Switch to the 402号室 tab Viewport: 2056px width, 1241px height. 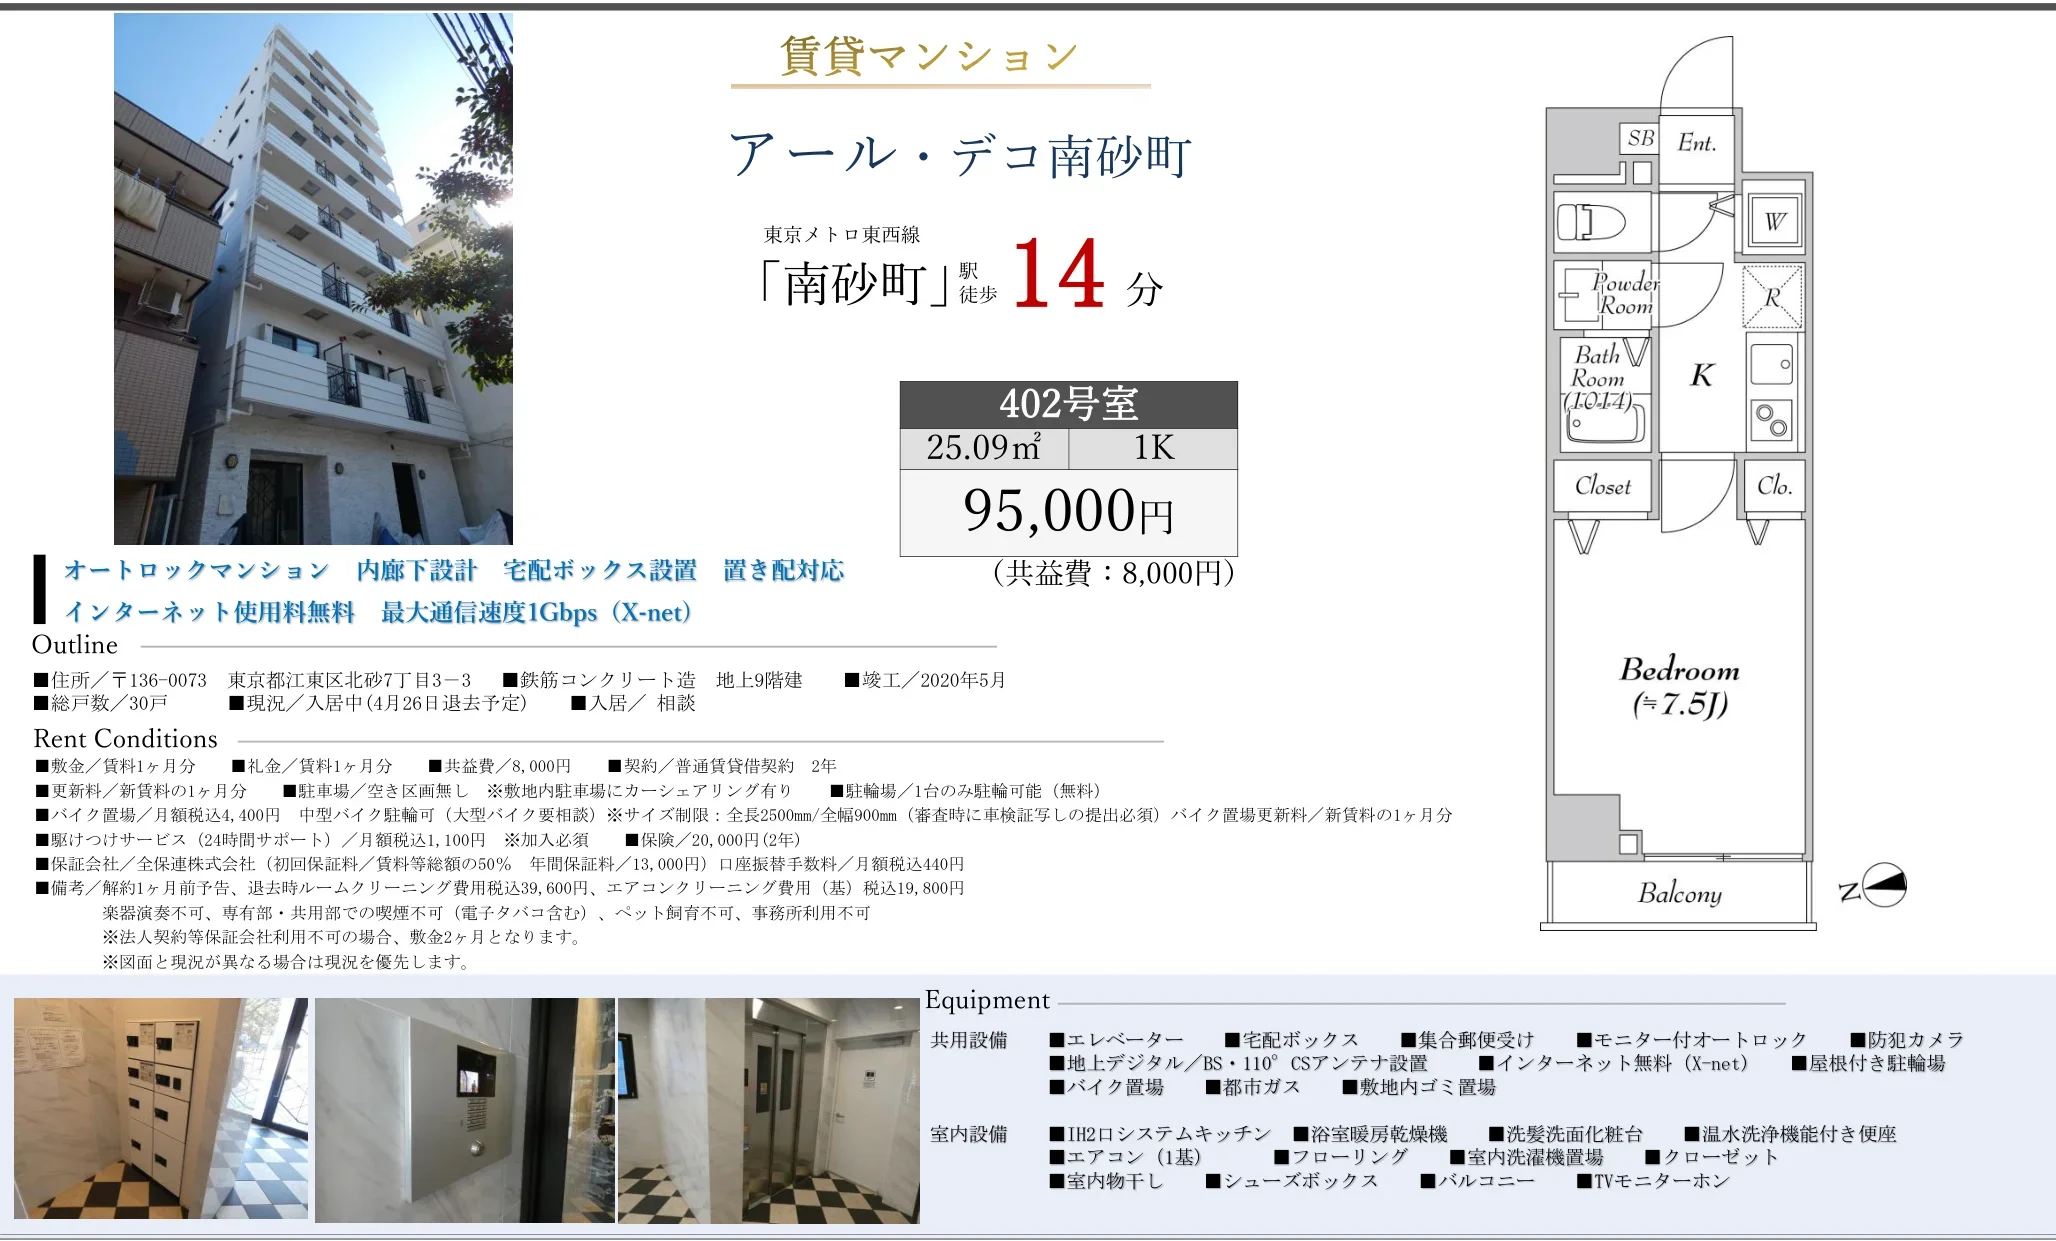1068,403
